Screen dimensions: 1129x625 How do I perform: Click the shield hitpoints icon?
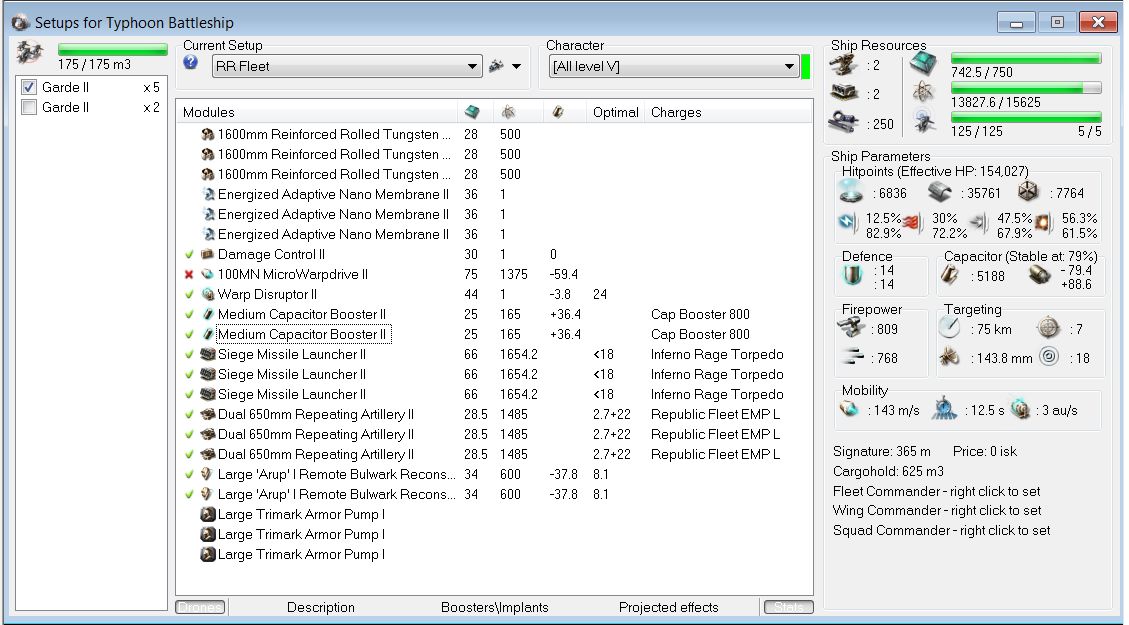pos(852,192)
